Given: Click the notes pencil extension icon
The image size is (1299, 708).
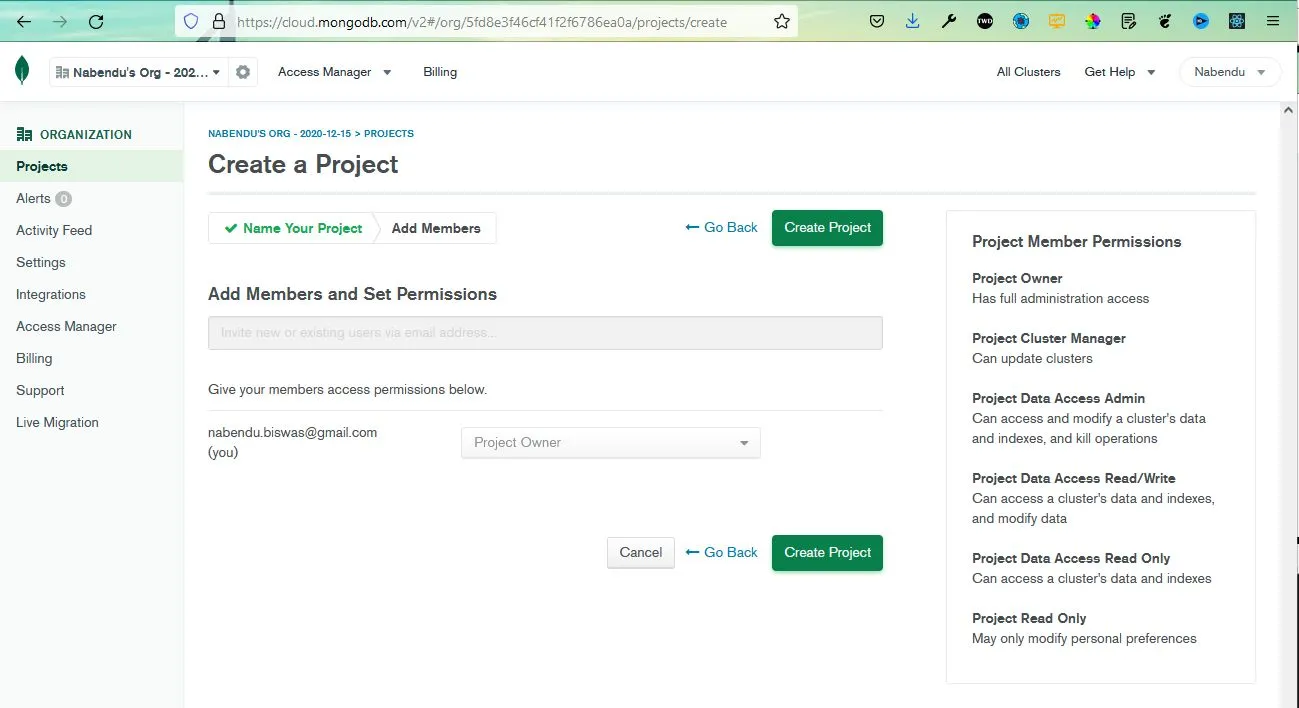Looking at the screenshot, I should click(x=1129, y=21).
